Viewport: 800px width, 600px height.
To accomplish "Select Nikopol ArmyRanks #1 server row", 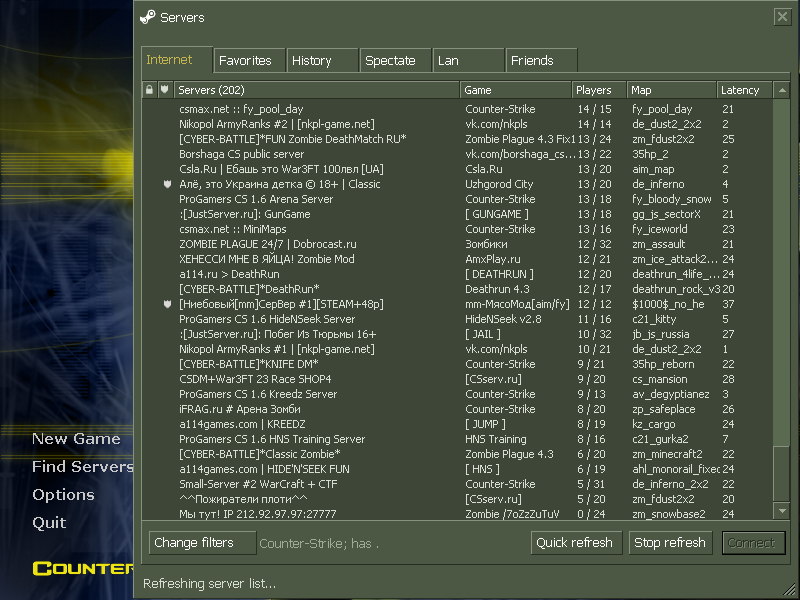I will tap(458, 349).
